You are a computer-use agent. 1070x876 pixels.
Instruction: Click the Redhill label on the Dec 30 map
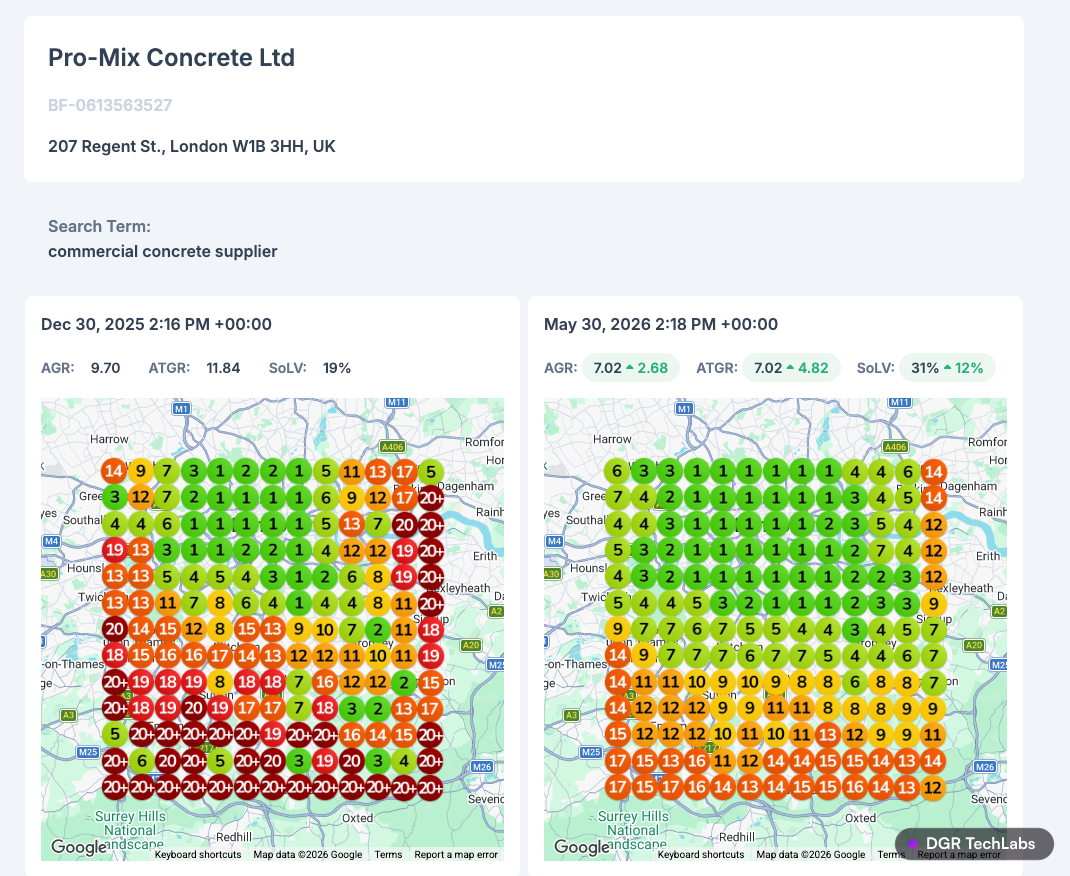(234, 836)
